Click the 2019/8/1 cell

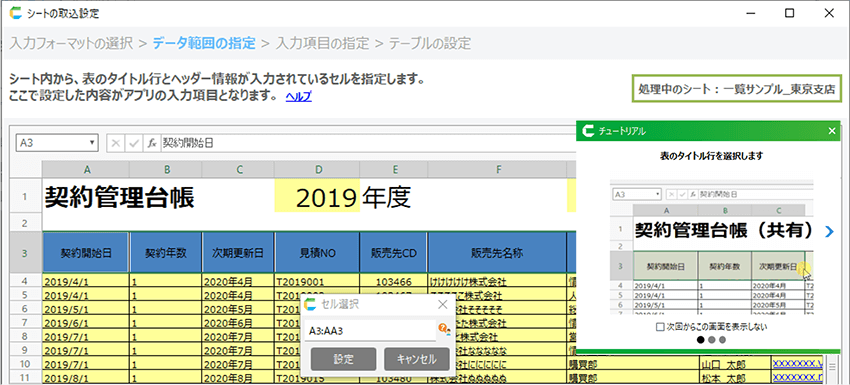click(86, 376)
